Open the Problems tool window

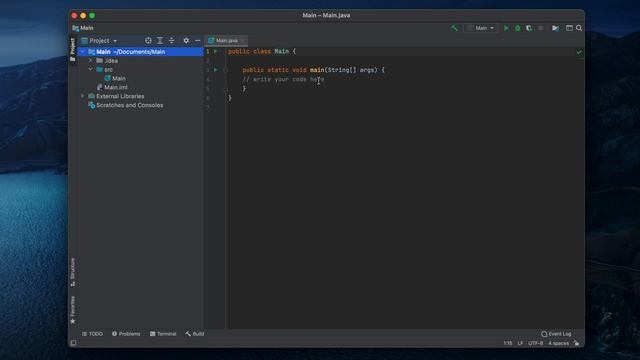(x=126, y=334)
